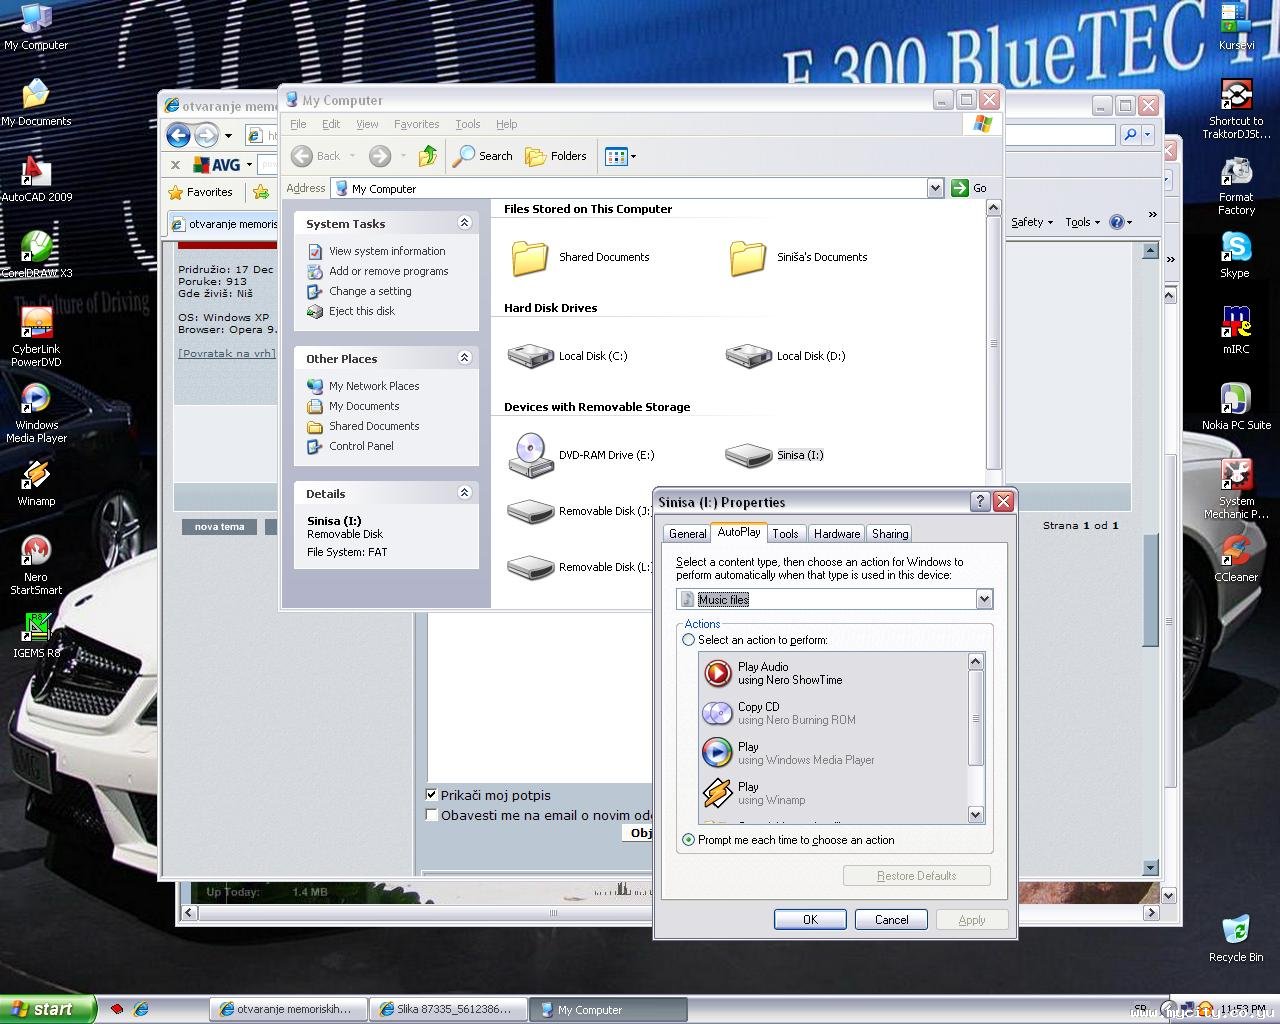
Task: Switch to General tab in Properties
Action: pos(687,534)
